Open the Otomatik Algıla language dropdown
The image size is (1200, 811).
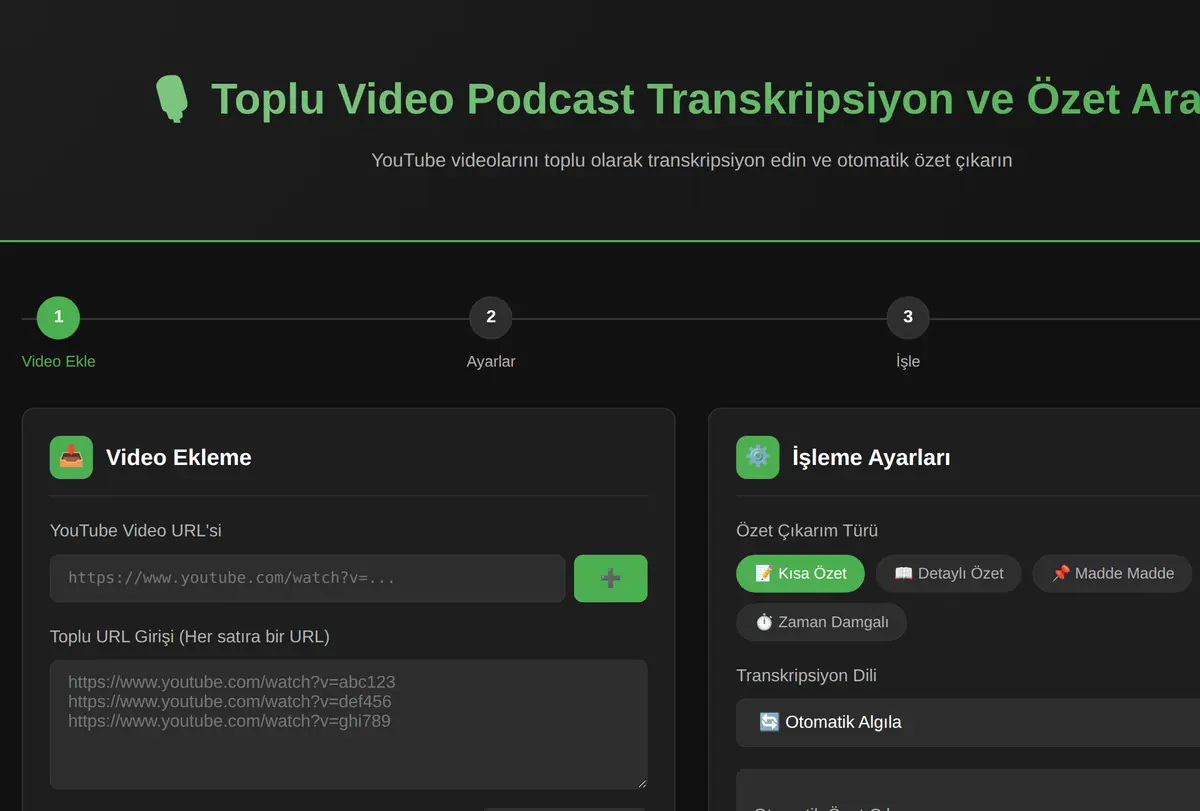coord(968,722)
